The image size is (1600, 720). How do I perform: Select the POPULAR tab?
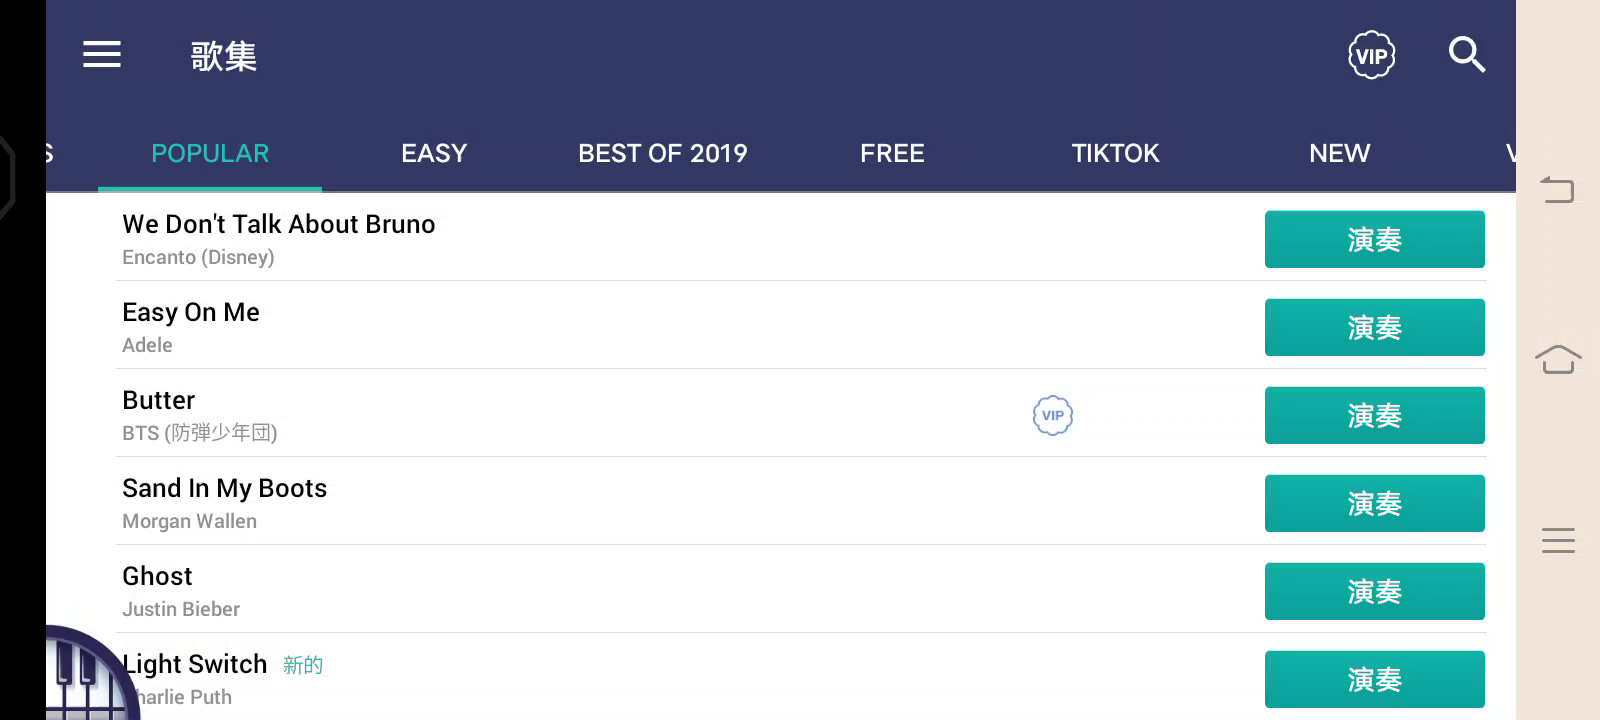(x=210, y=153)
